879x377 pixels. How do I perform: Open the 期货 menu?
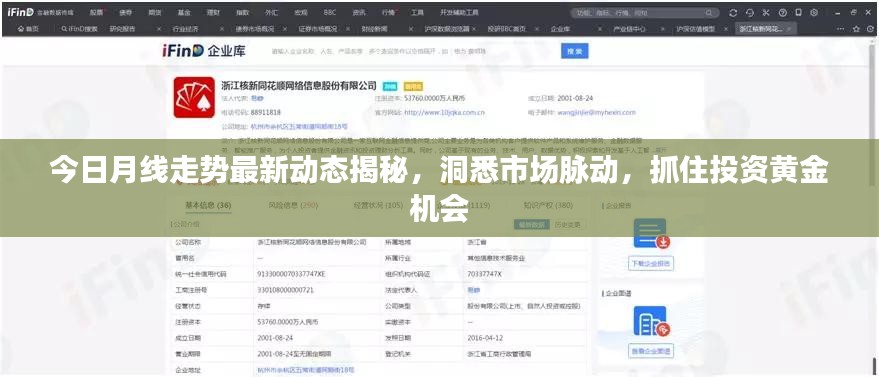pos(155,12)
